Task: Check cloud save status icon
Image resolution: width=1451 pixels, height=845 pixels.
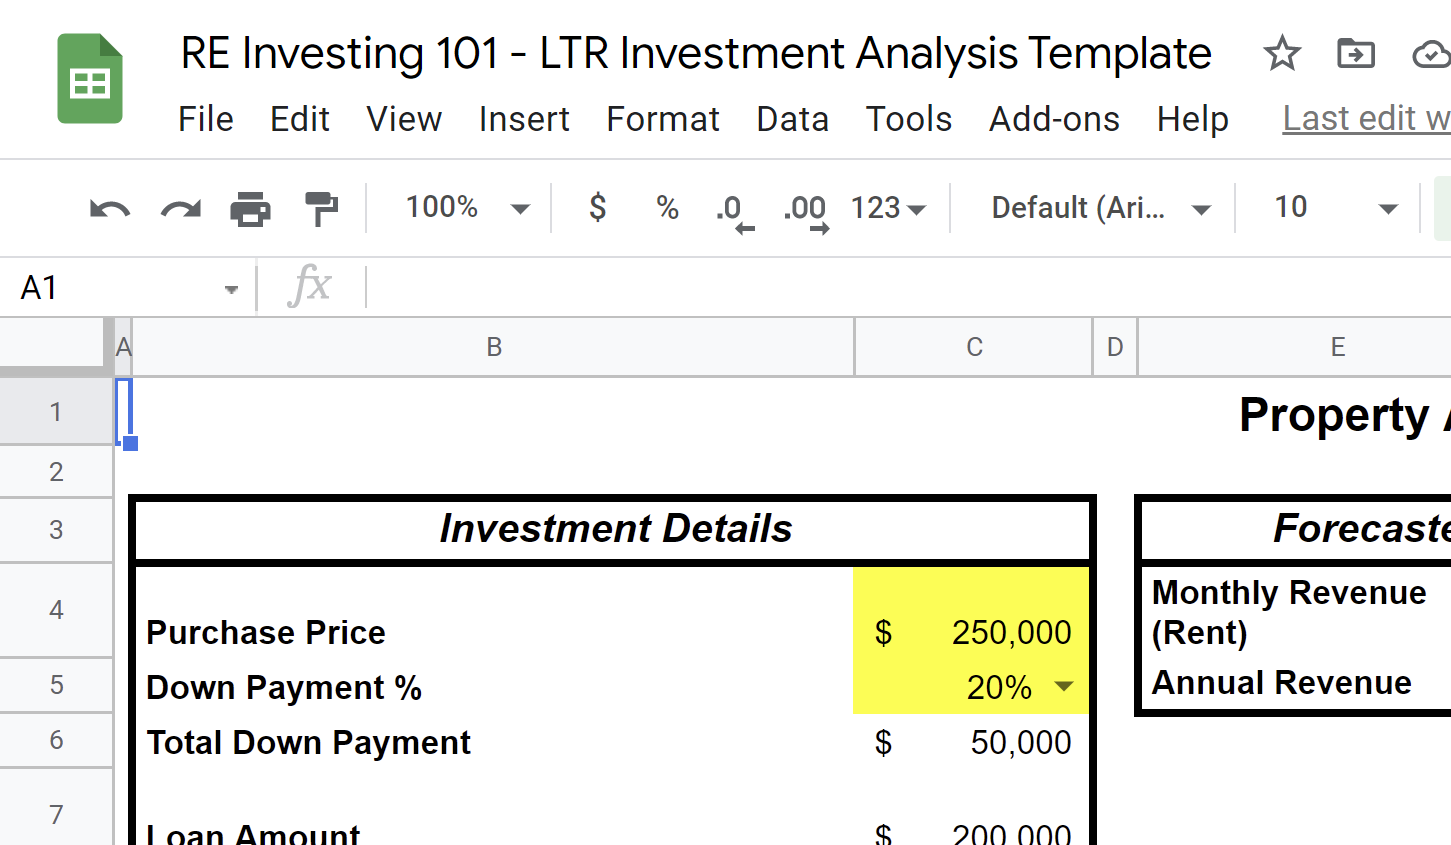Action: click(1432, 53)
